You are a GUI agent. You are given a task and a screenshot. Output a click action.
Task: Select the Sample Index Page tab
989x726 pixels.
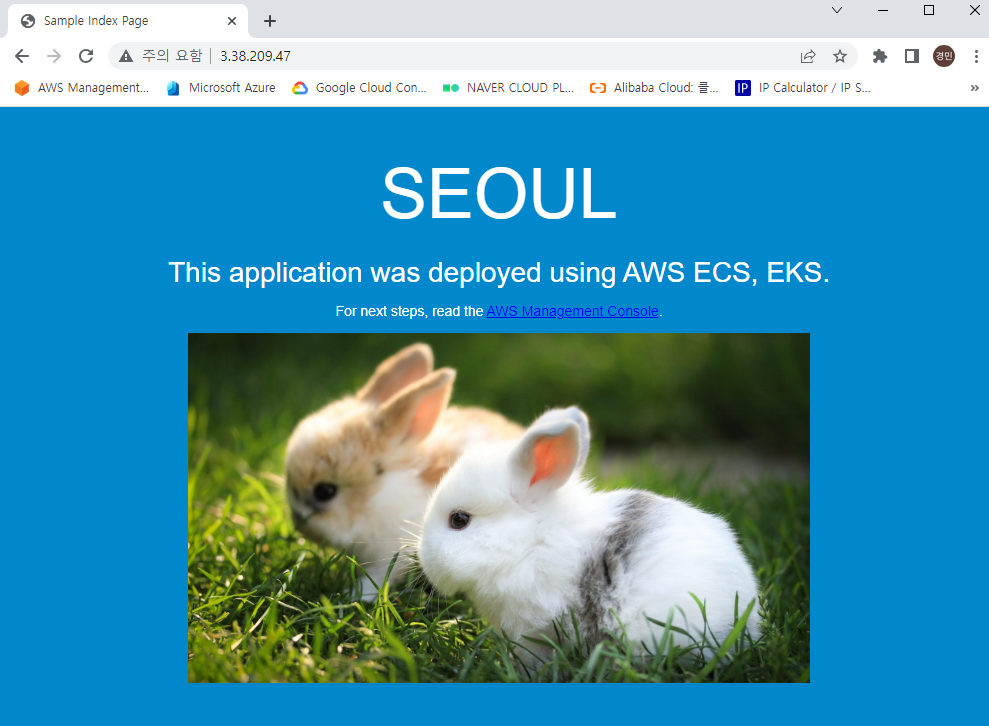pyautogui.click(x=127, y=21)
